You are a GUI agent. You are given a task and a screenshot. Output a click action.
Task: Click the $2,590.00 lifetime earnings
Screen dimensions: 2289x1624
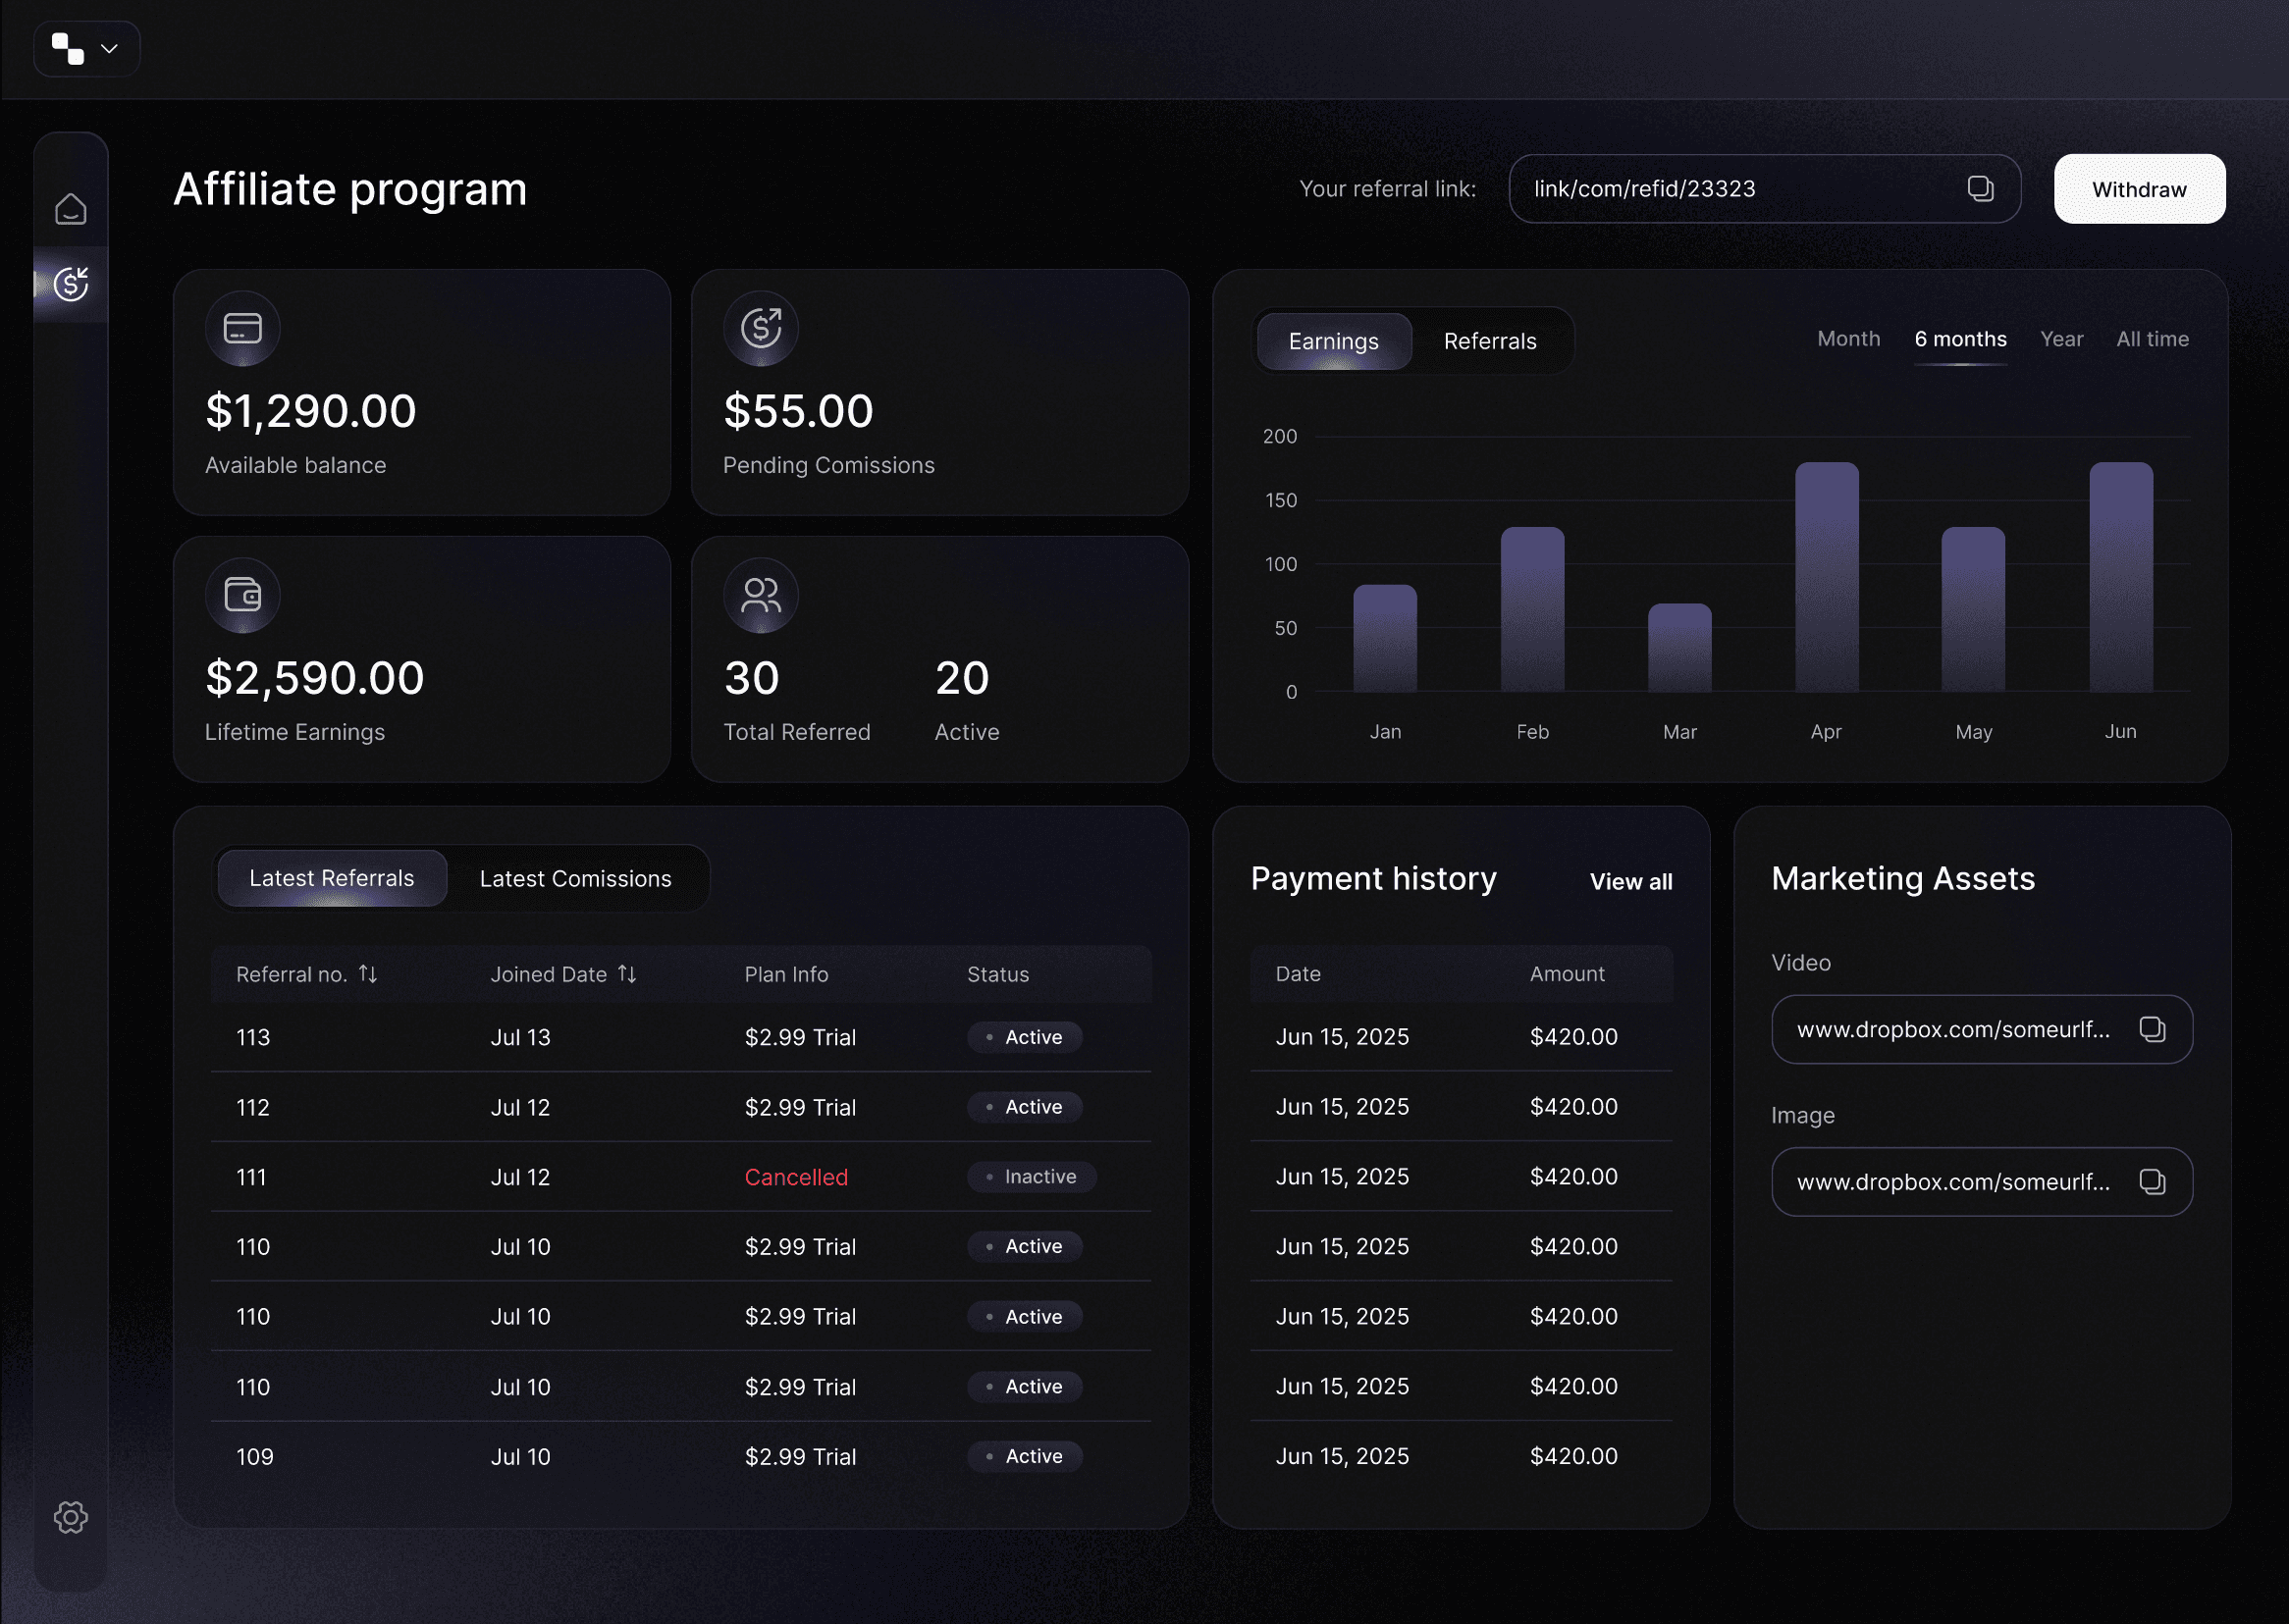click(x=314, y=678)
